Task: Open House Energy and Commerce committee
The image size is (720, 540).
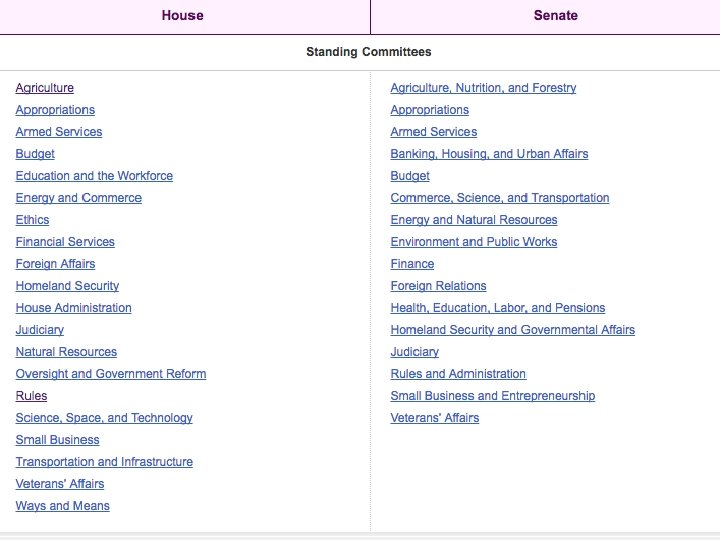Action: [x=78, y=198]
